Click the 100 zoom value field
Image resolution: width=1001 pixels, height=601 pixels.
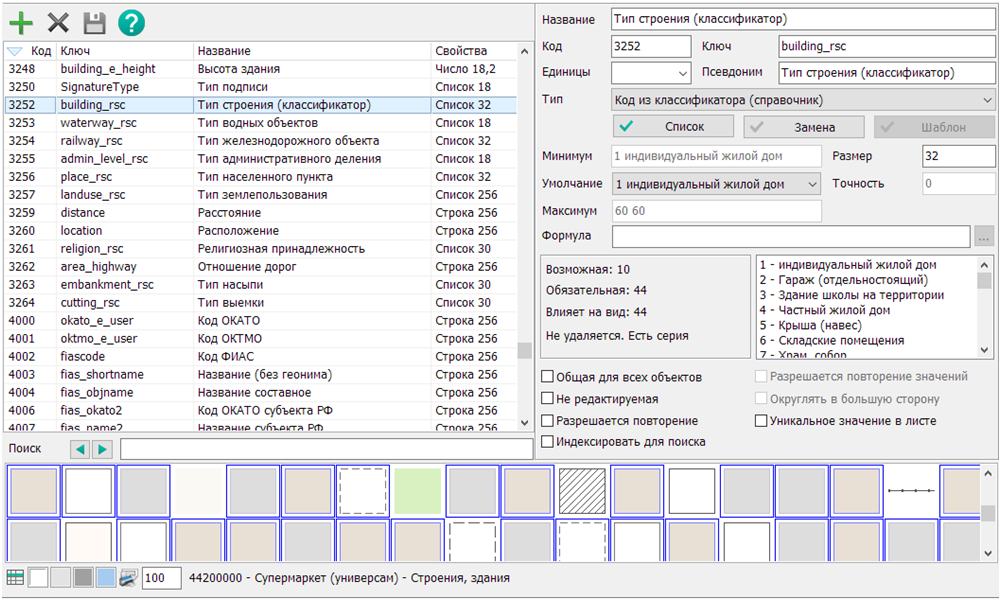coord(161,577)
